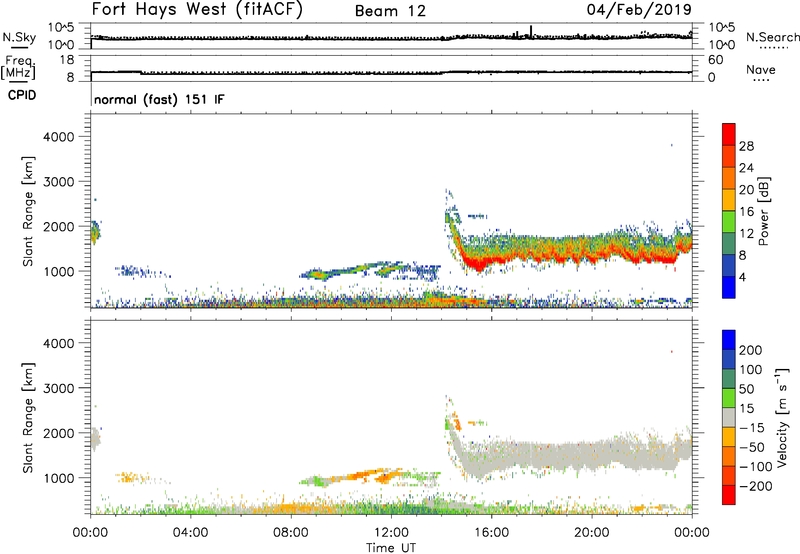This screenshot has width=800, height=554.
Task: Click the 'Beam 12' label
Action: pyautogui.click(x=390, y=11)
